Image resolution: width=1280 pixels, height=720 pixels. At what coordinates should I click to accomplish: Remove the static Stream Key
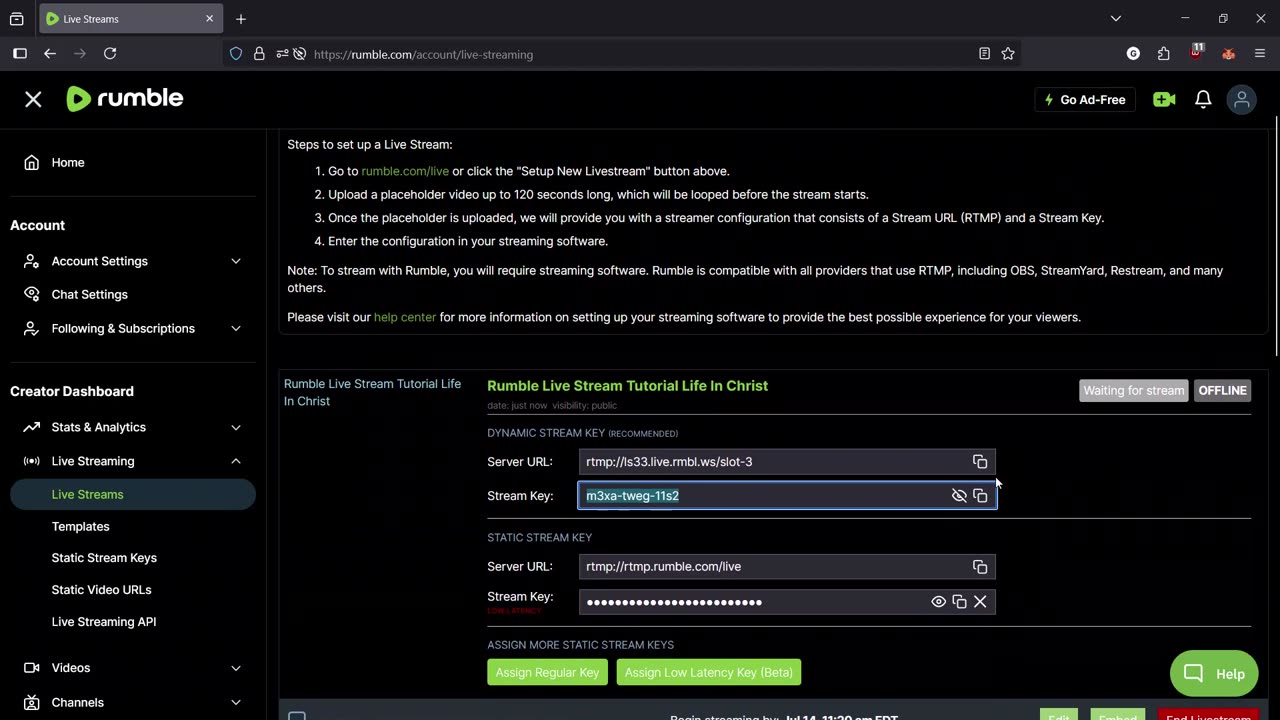(980, 602)
